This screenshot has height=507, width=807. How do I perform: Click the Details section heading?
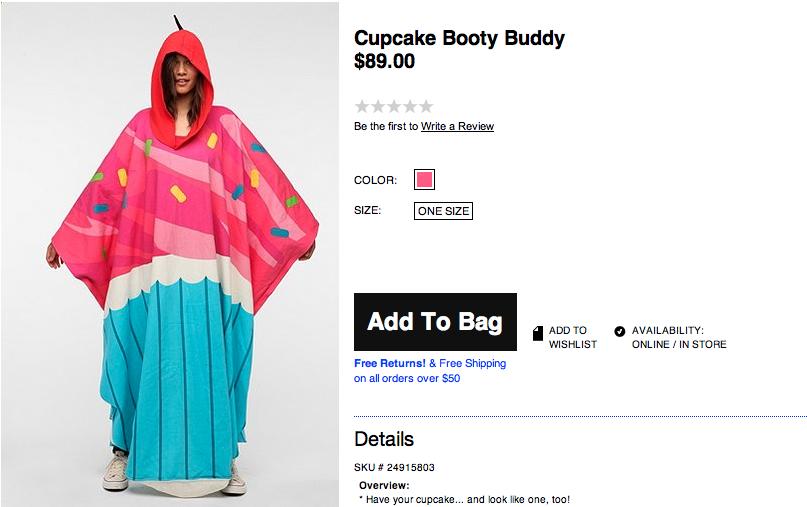[x=384, y=439]
